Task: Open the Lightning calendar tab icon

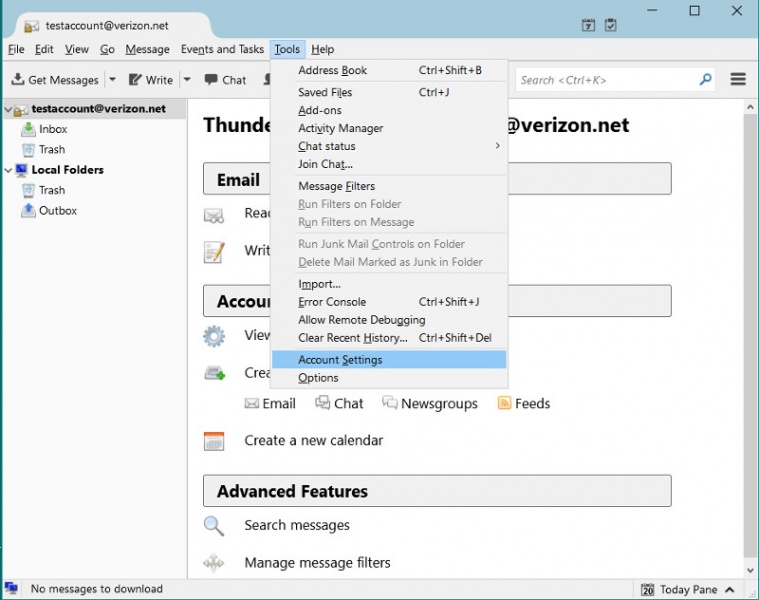Action: 588,25
